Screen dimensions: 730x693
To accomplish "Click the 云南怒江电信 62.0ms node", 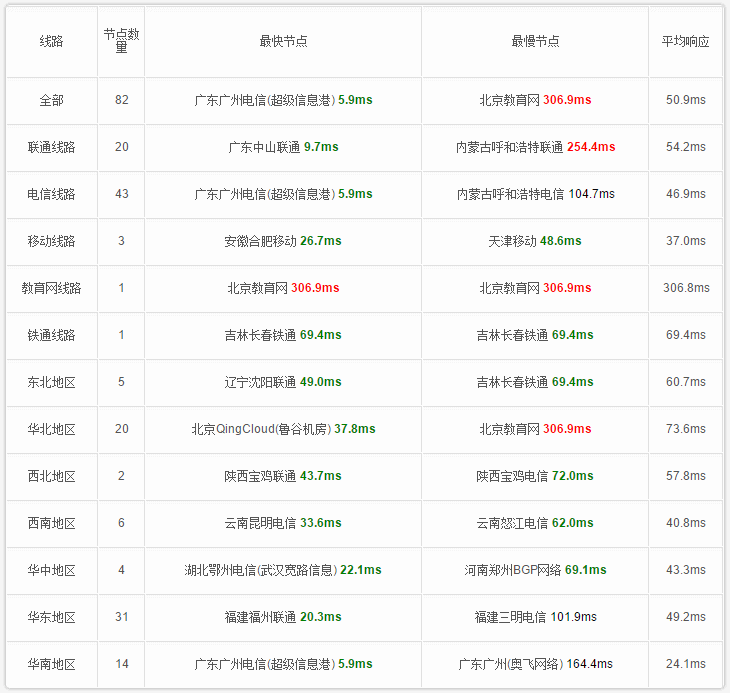I will 535,523.
